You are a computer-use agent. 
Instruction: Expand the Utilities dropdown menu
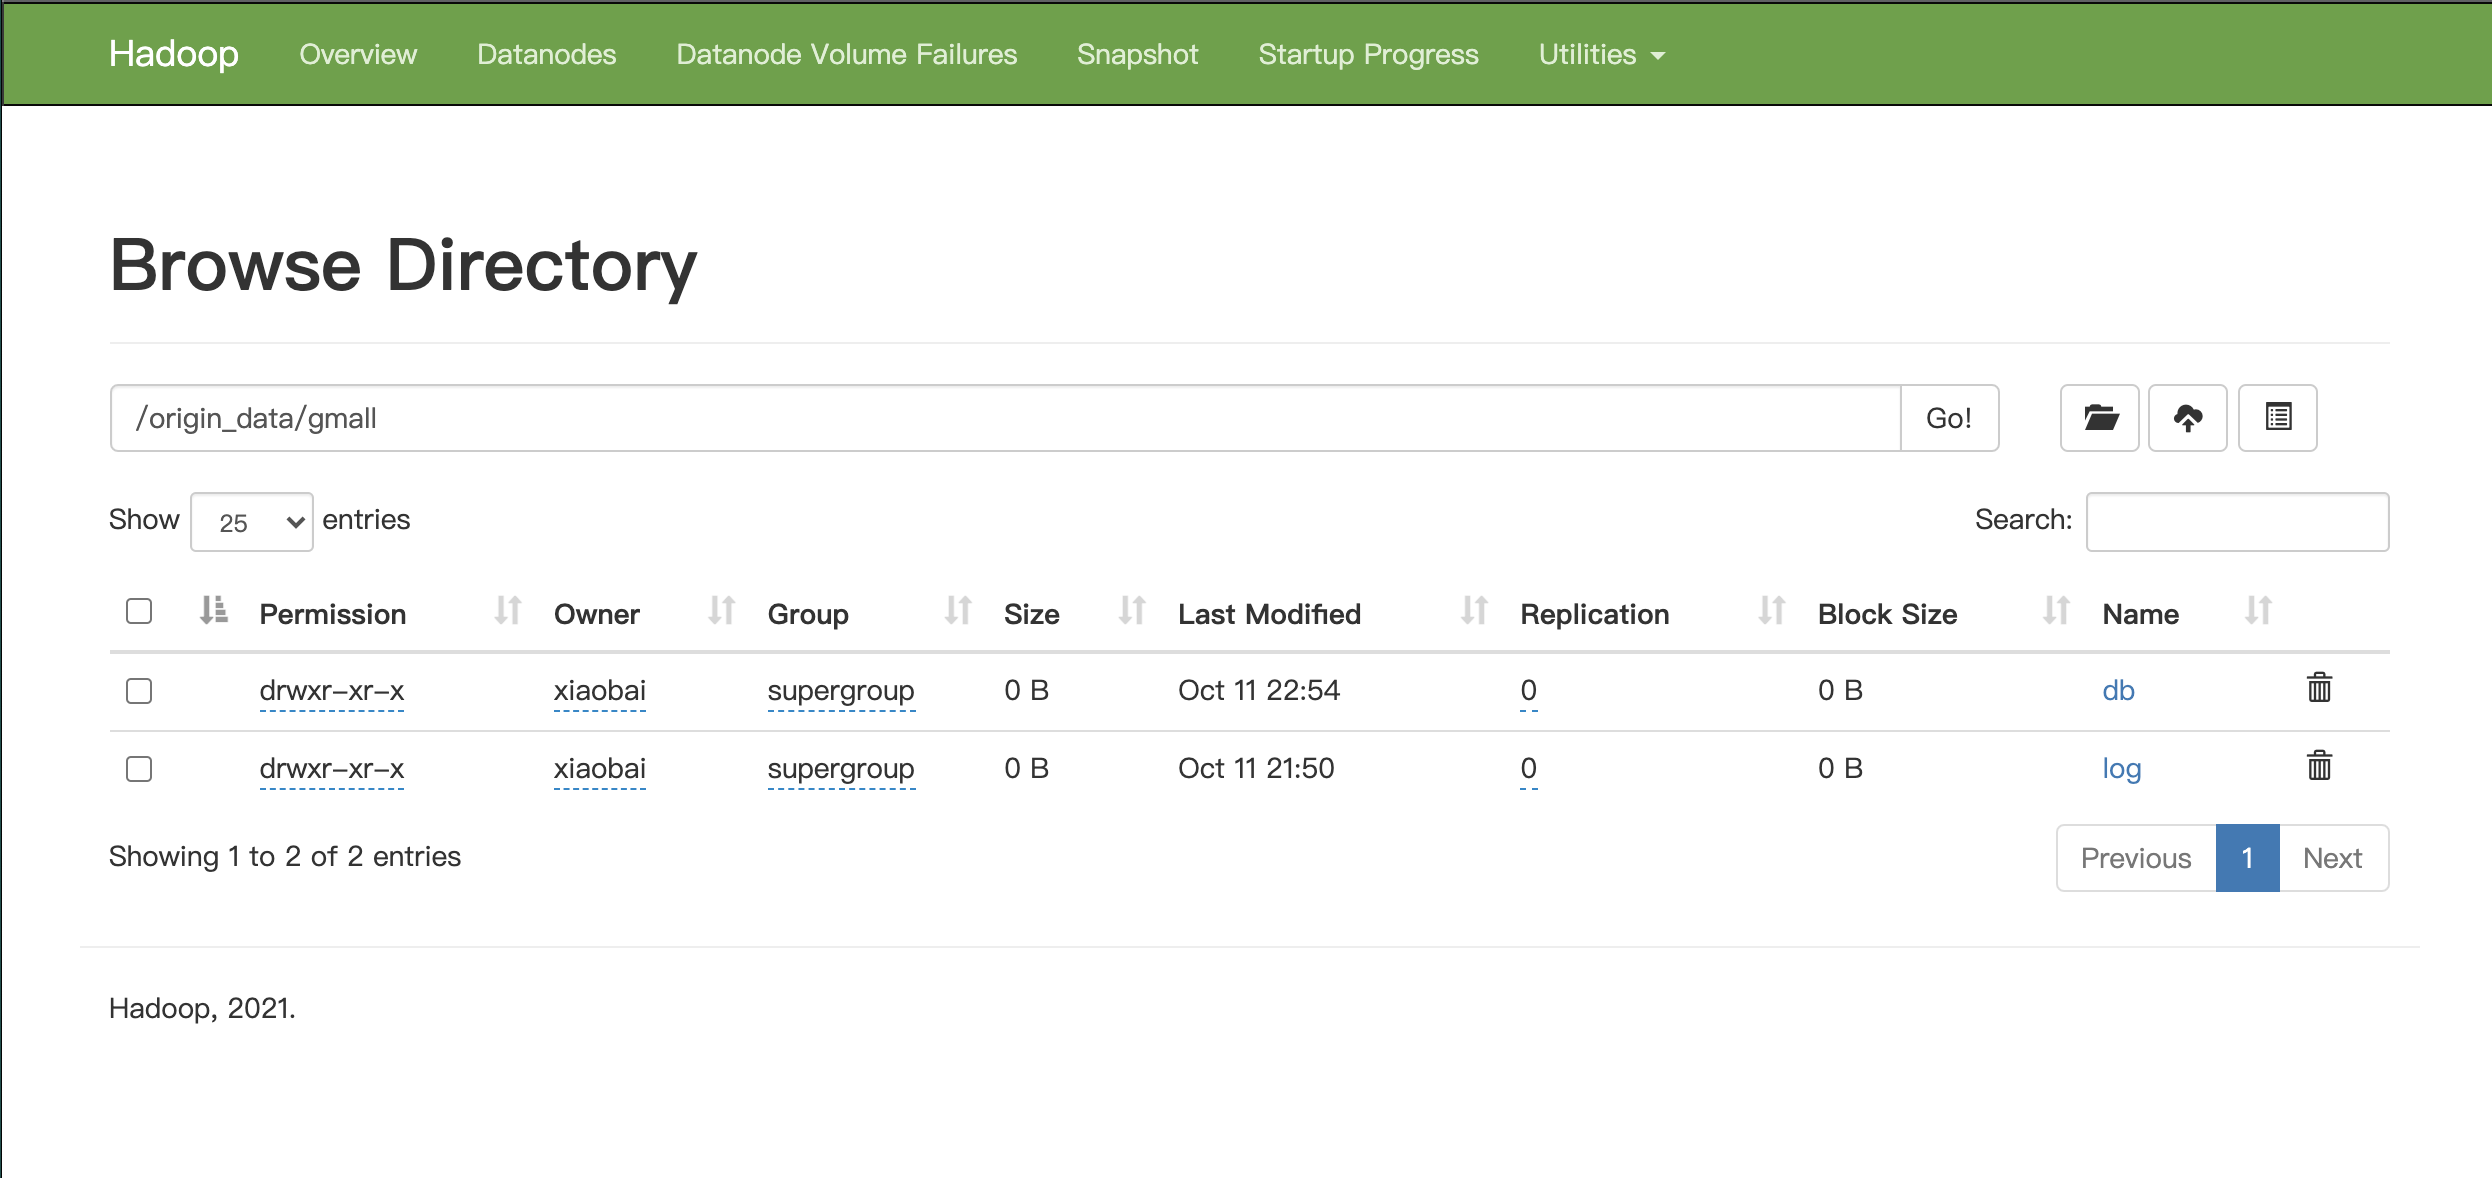click(1601, 54)
